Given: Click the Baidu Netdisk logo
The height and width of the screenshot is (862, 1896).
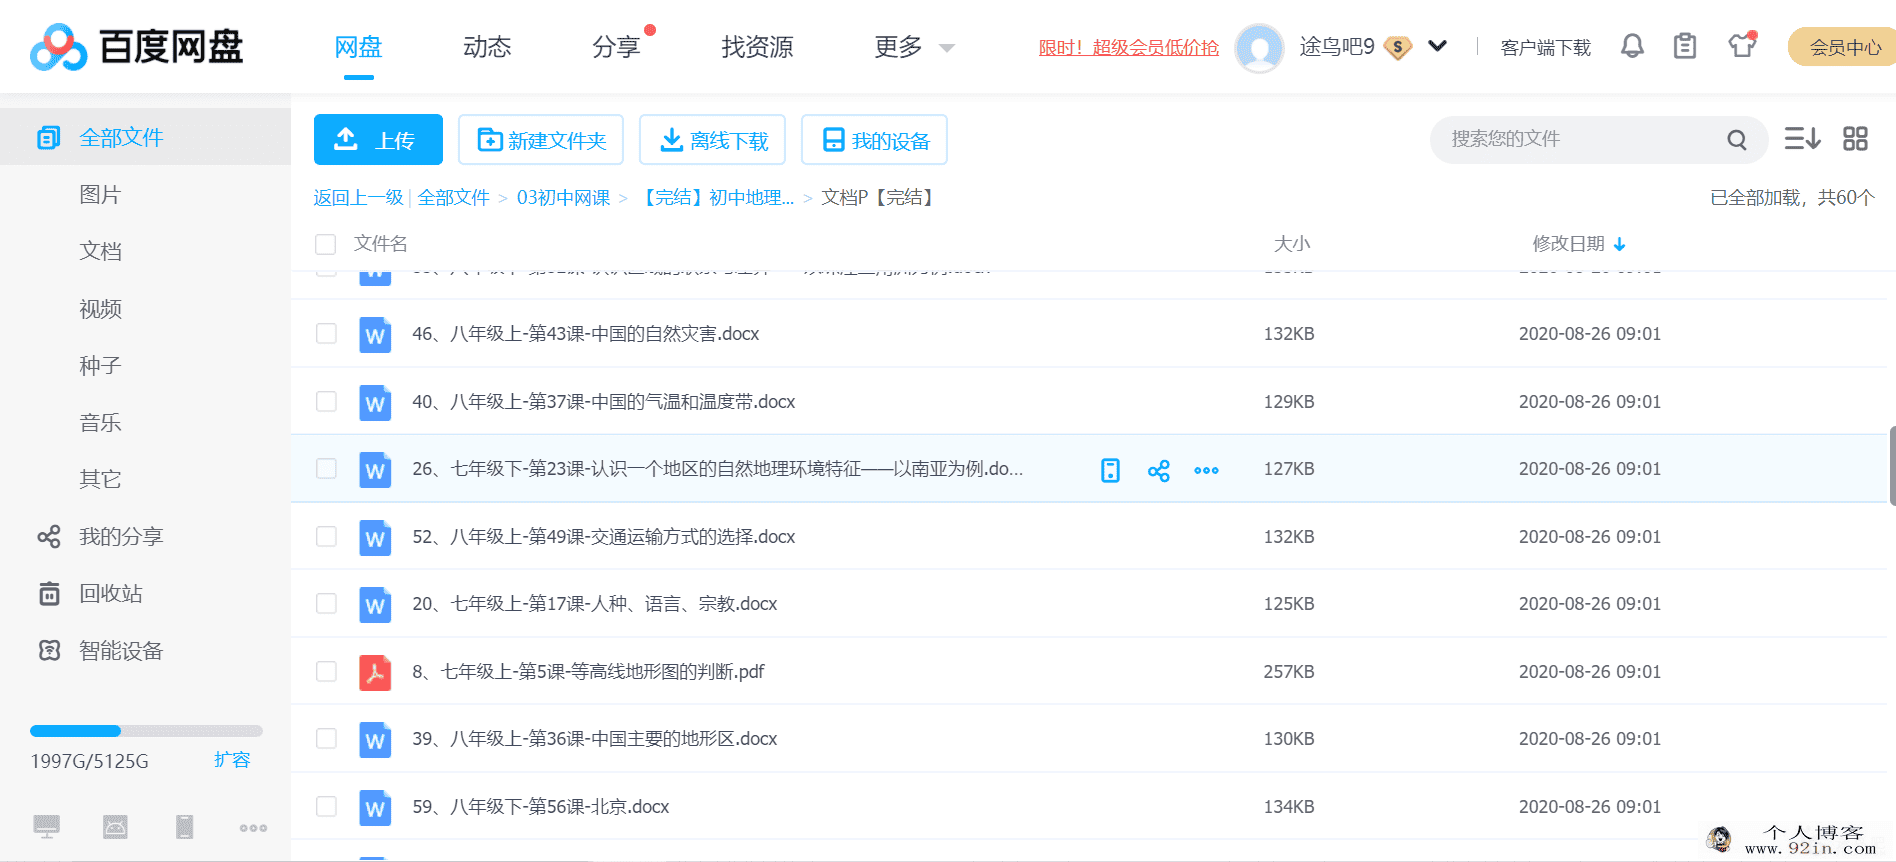Looking at the screenshot, I should [137, 47].
